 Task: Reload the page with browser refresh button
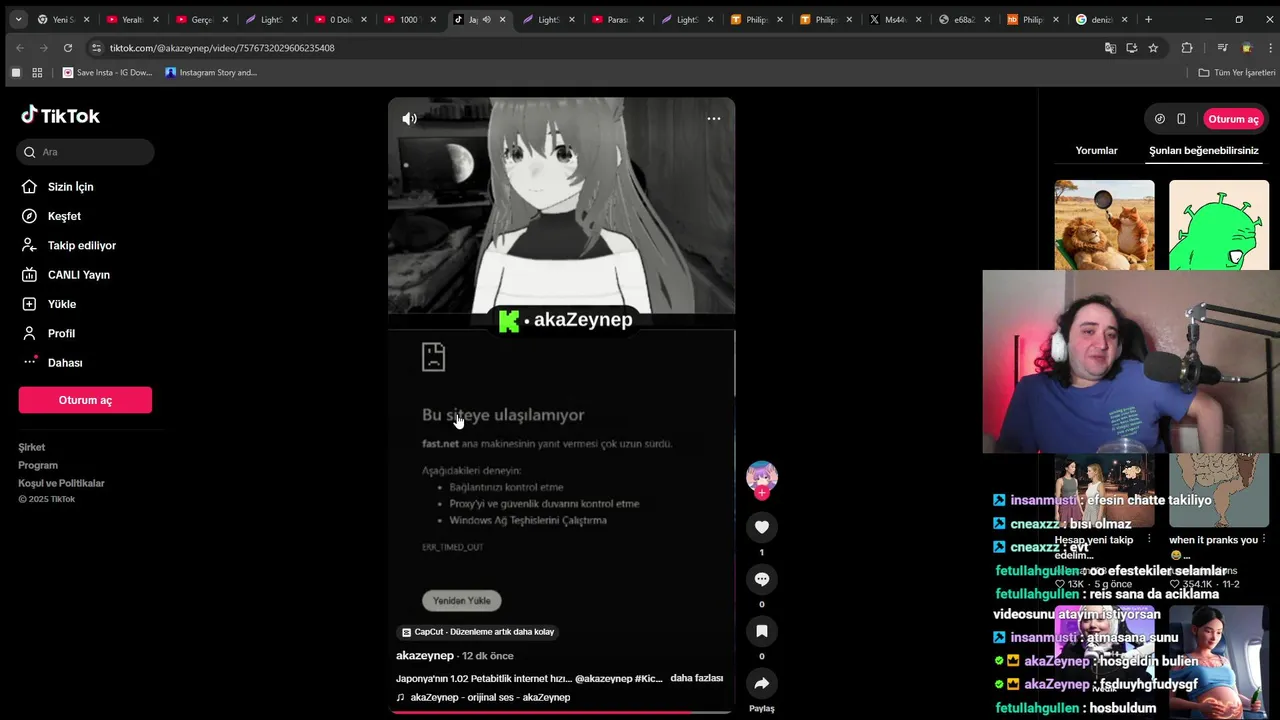pos(68,48)
